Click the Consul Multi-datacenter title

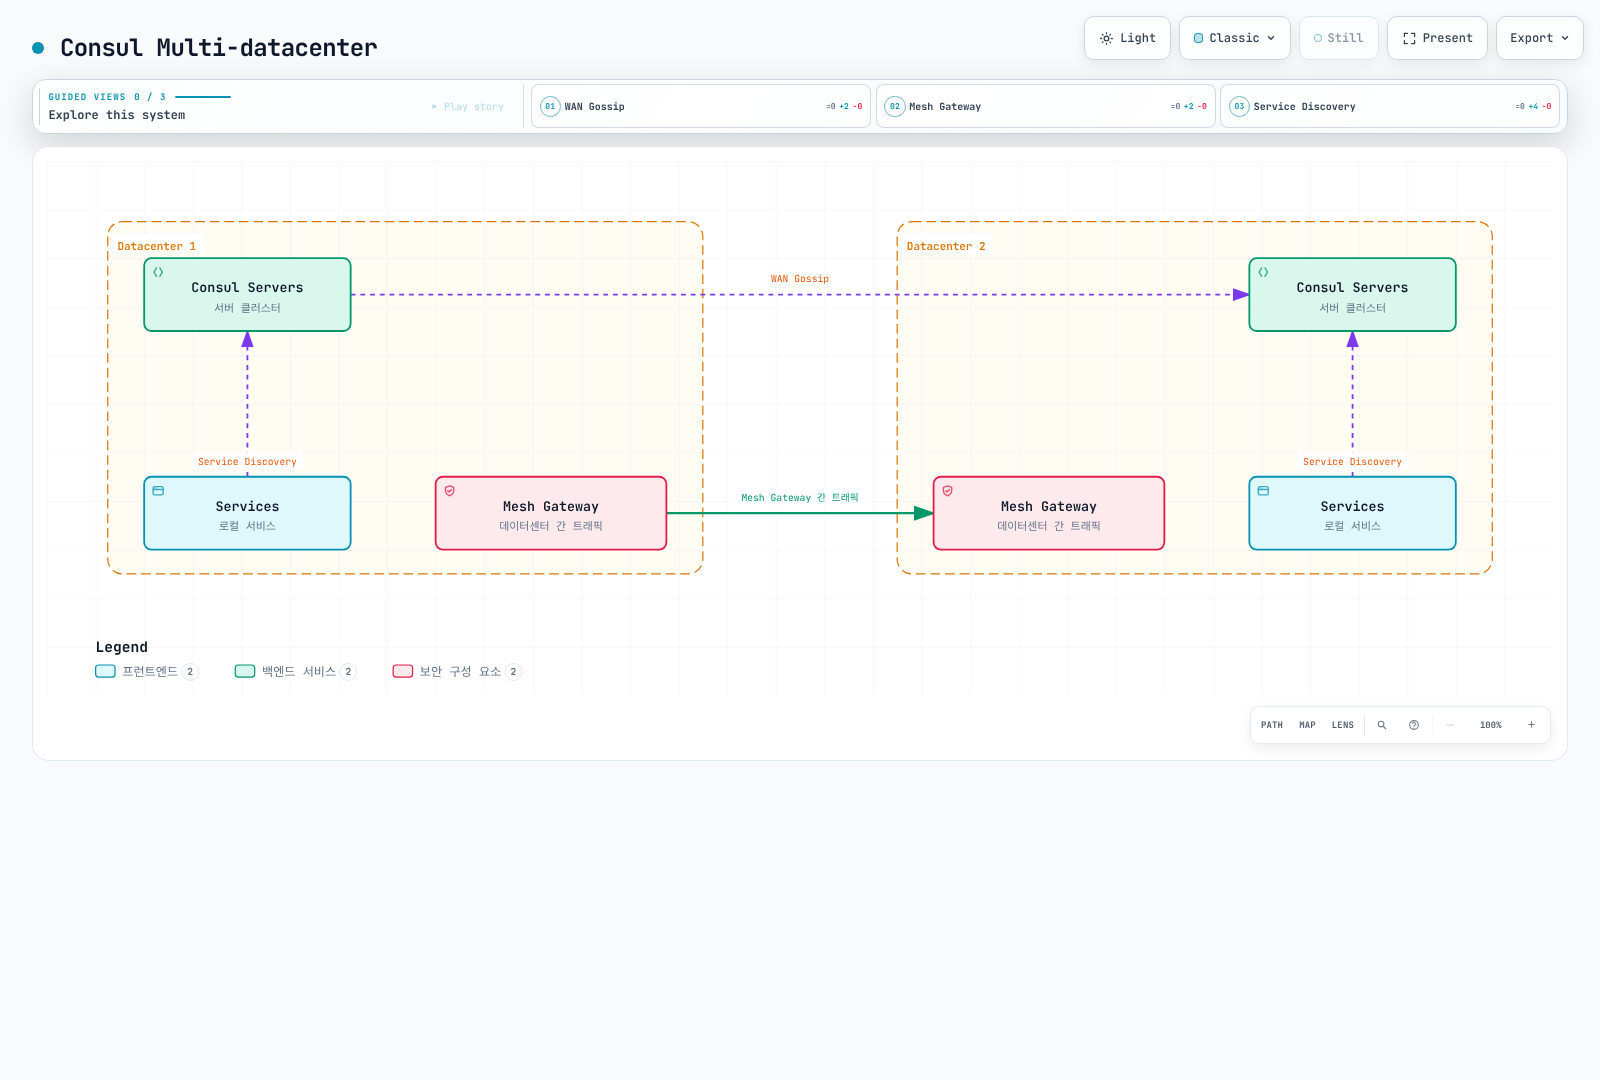tap(219, 48)
